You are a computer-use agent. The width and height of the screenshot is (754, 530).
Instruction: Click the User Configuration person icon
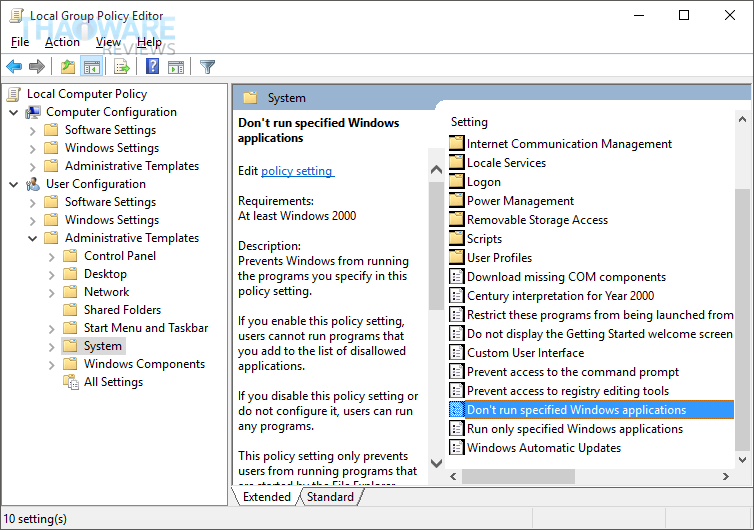(x=33, y=184)
